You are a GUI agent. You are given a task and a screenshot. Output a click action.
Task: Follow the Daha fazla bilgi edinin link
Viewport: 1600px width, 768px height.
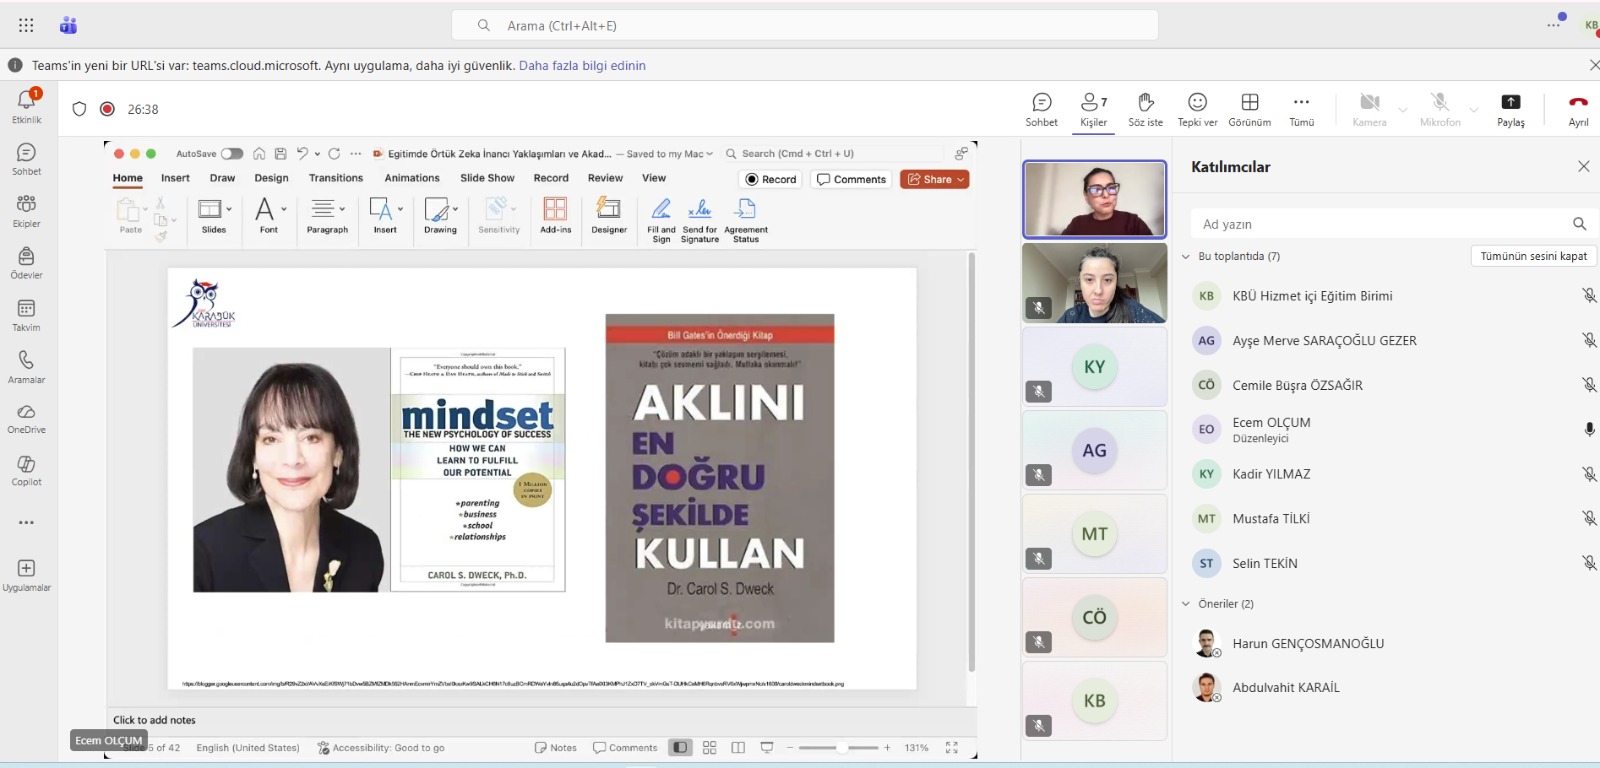point(582,65)
